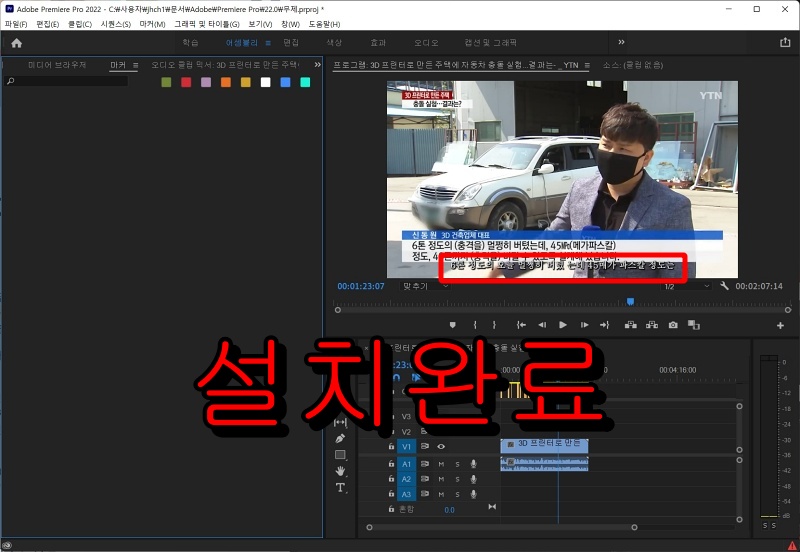Select the Type tool

point(340,487)
